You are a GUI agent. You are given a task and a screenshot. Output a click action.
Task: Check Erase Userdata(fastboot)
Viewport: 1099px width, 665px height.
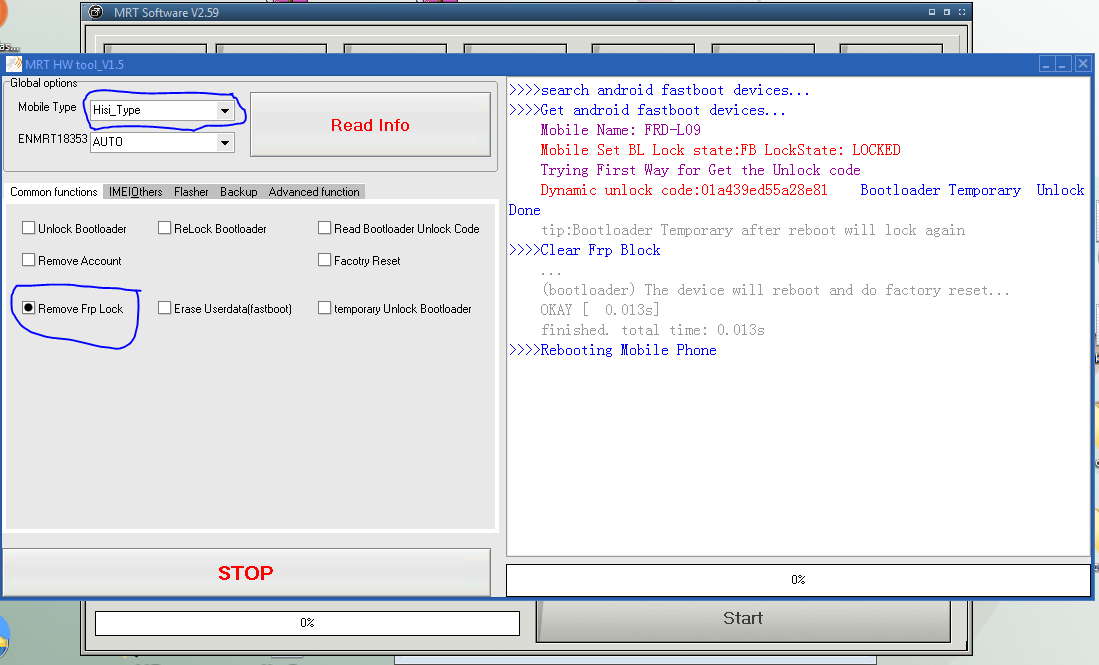click(x=165, y=308)
